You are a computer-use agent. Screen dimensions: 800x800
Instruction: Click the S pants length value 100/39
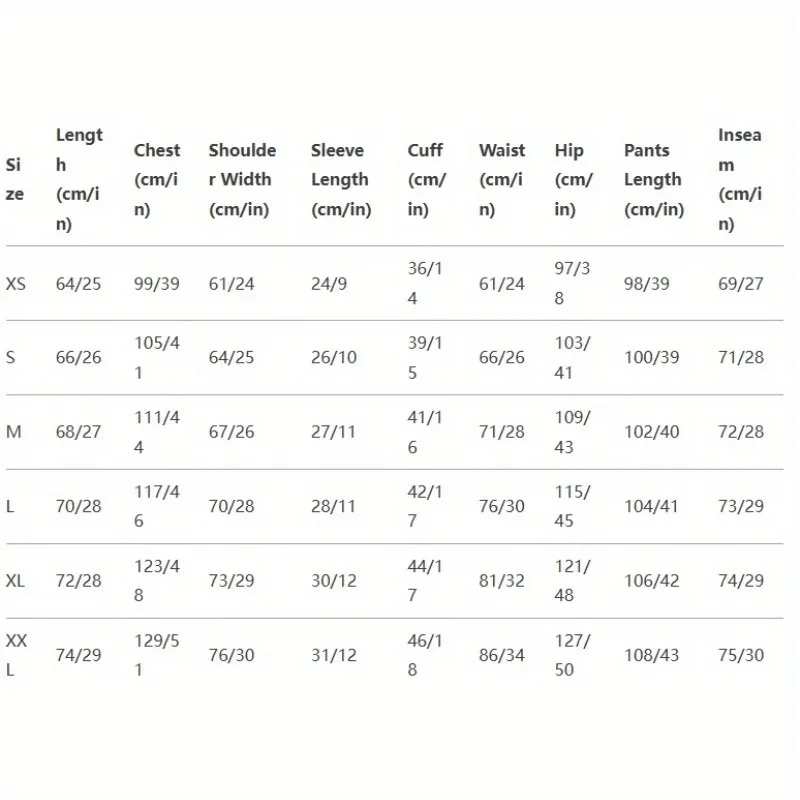pos(653,358)
